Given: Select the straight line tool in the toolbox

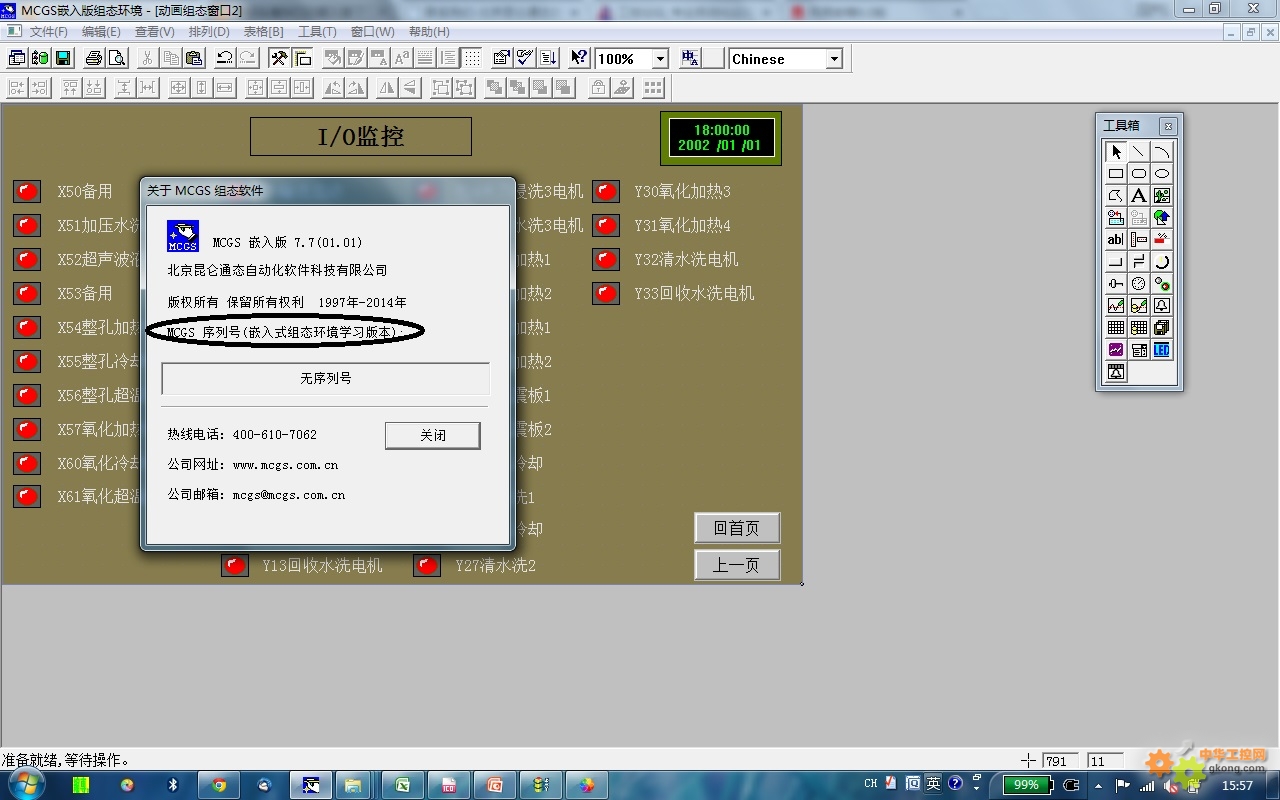Looking at the screenshot, I should pos(1139,152).
